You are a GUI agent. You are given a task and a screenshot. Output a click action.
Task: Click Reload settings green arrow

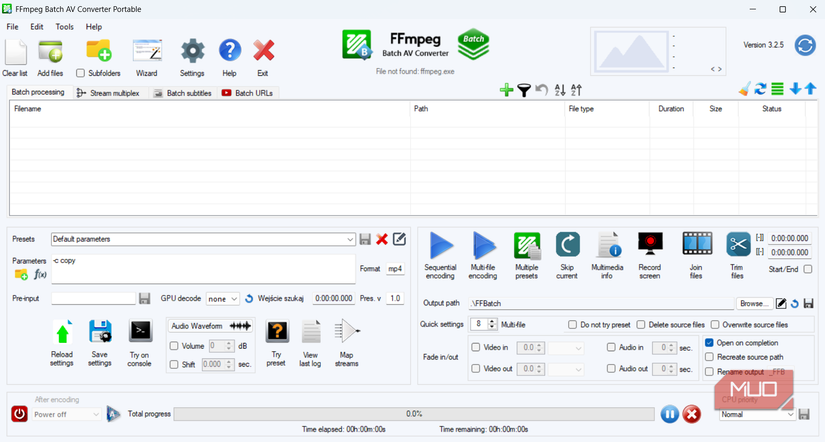click(x=63, y=333)
